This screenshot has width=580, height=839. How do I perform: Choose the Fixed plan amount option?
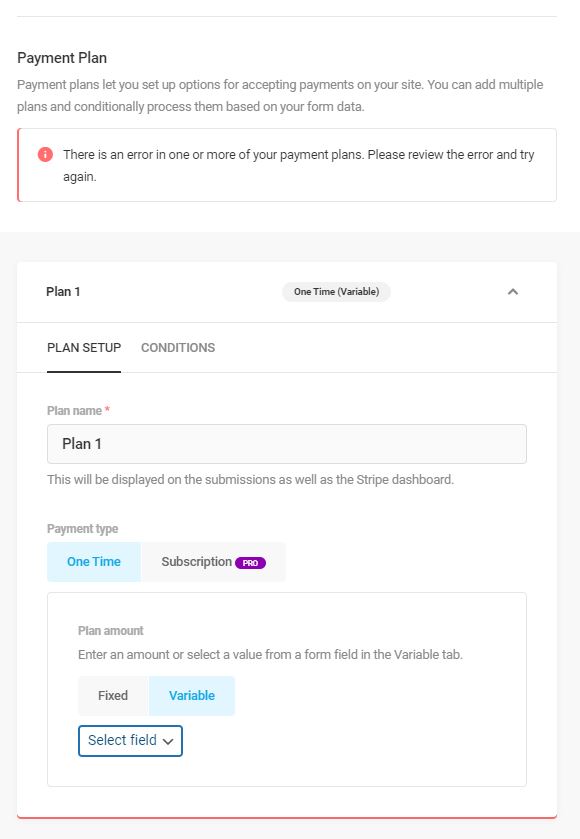(113, 696)
